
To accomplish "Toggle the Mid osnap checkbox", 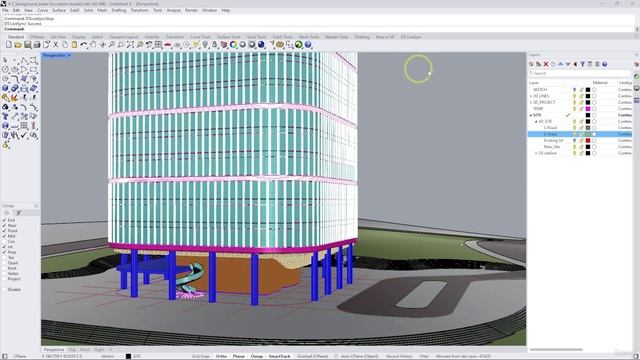I will 4,236.
